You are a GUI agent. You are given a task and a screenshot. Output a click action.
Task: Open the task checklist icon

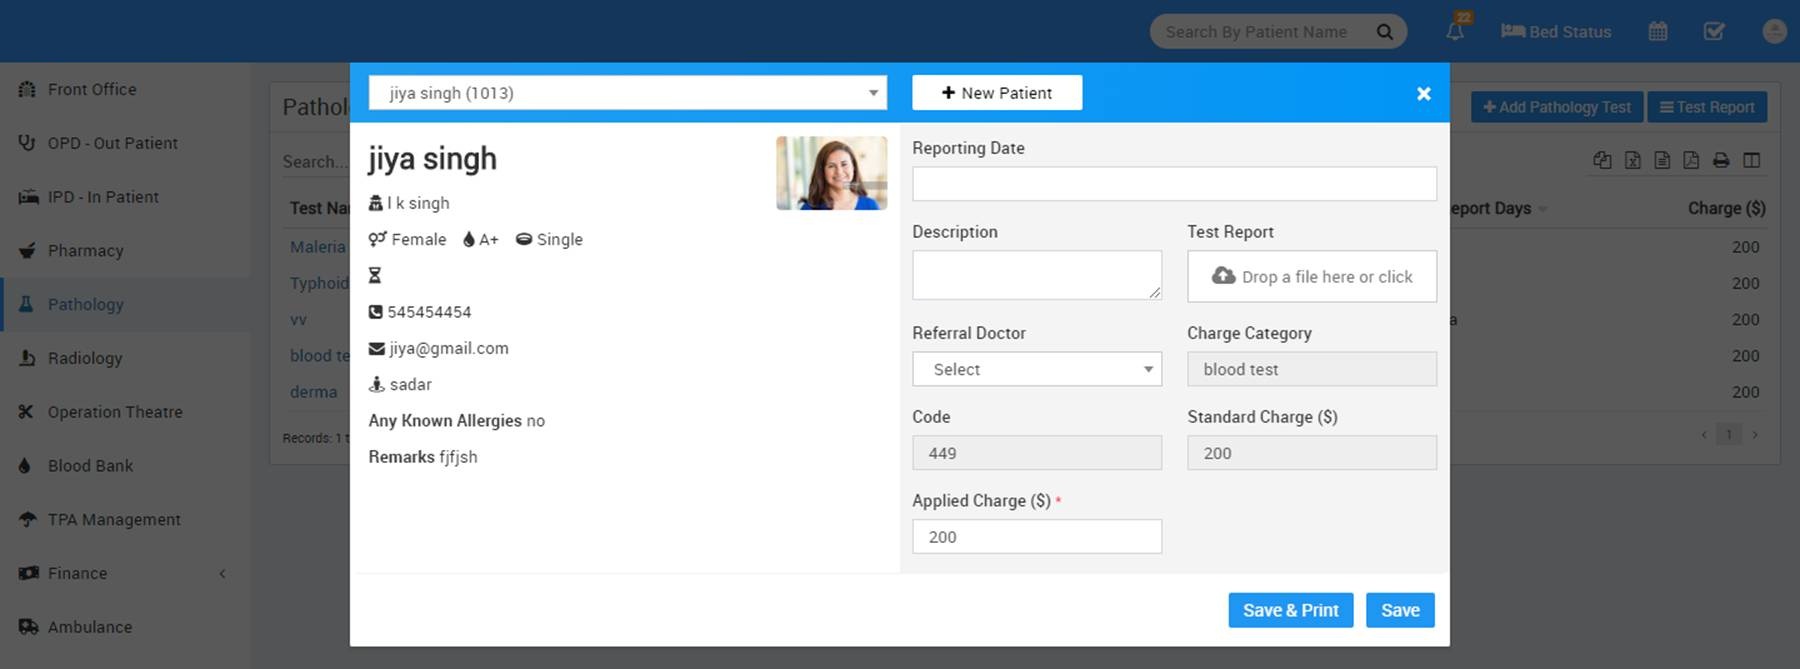point(1714,32)
